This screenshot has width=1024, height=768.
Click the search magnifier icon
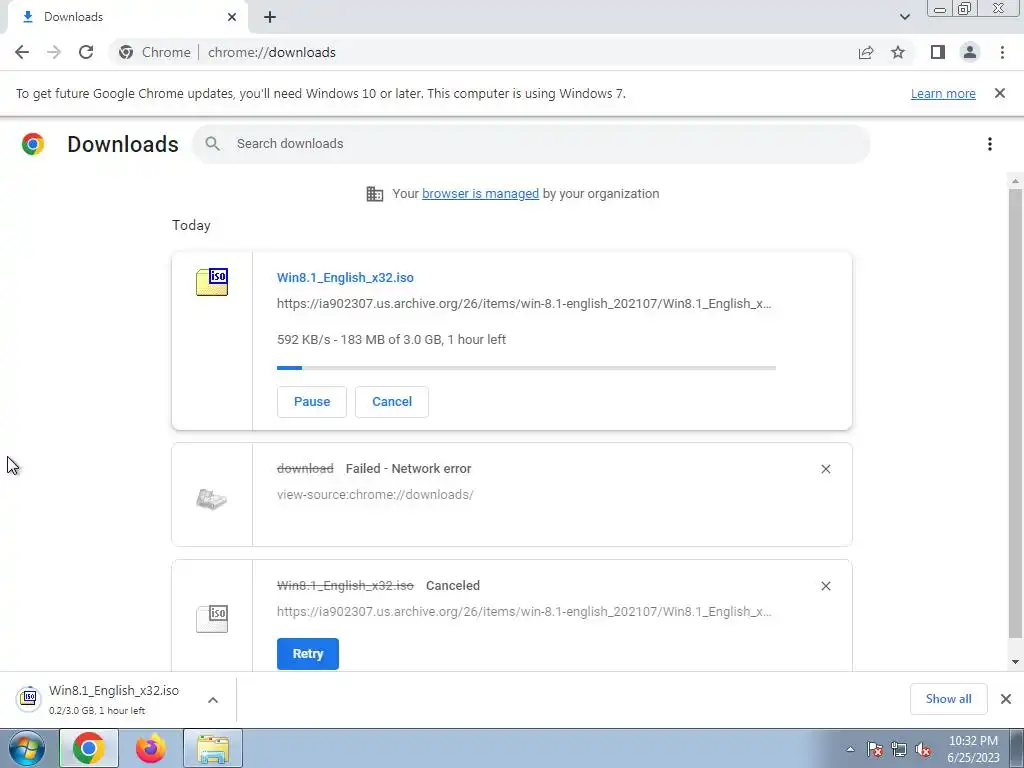tap(212, 144)
